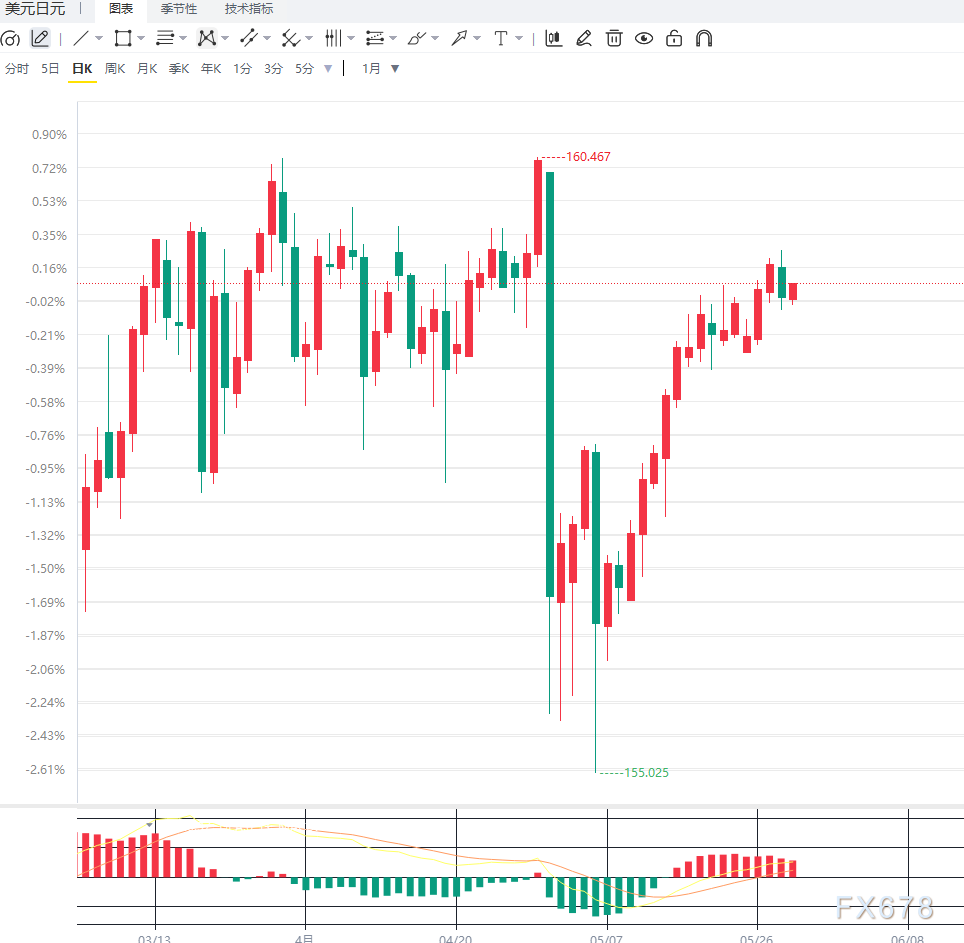
Task: Toggle the lock drawings icon
Action: pyautogui.click(x=674, y=38)
